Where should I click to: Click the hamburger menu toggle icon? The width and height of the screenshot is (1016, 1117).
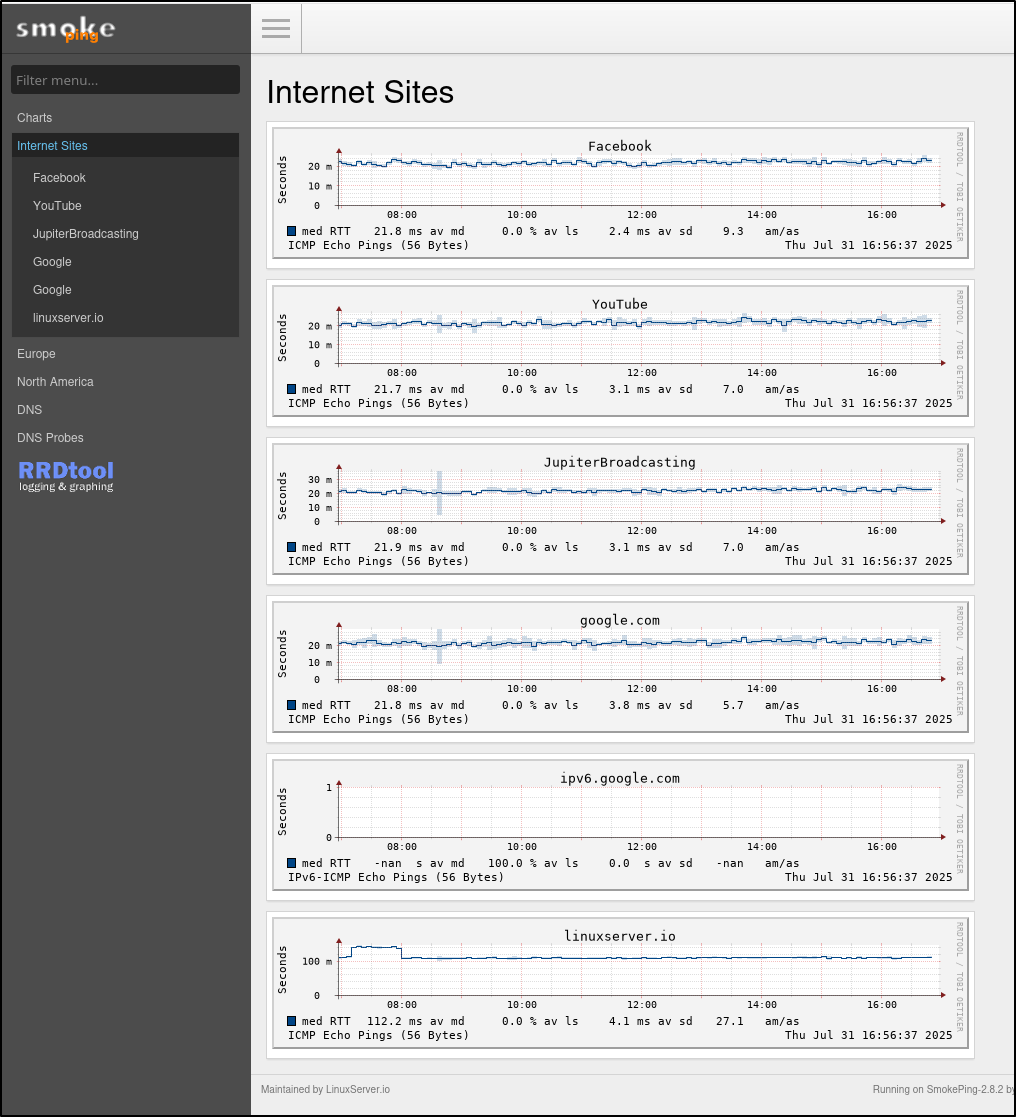coord(276,28)
